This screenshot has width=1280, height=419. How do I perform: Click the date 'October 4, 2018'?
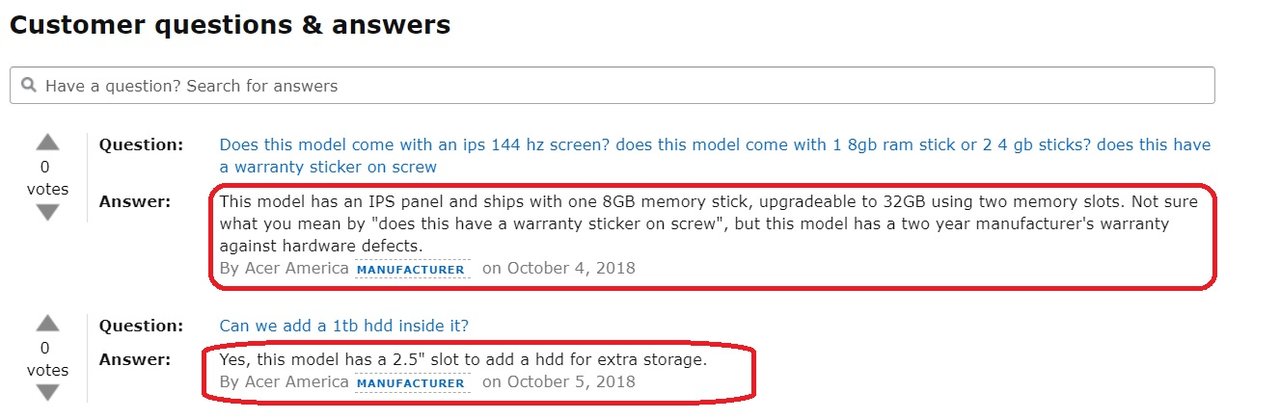(571, 268)
